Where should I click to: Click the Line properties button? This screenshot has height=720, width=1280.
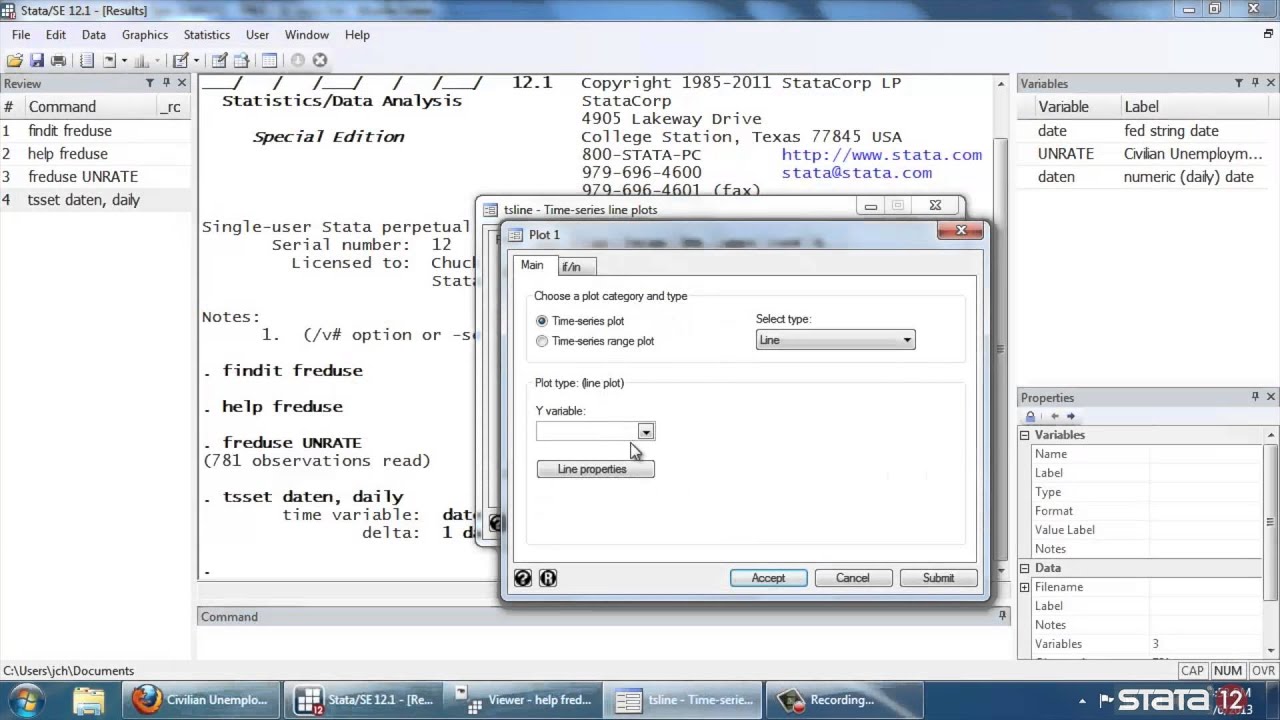pyautogui.click(x=596, y=469)
